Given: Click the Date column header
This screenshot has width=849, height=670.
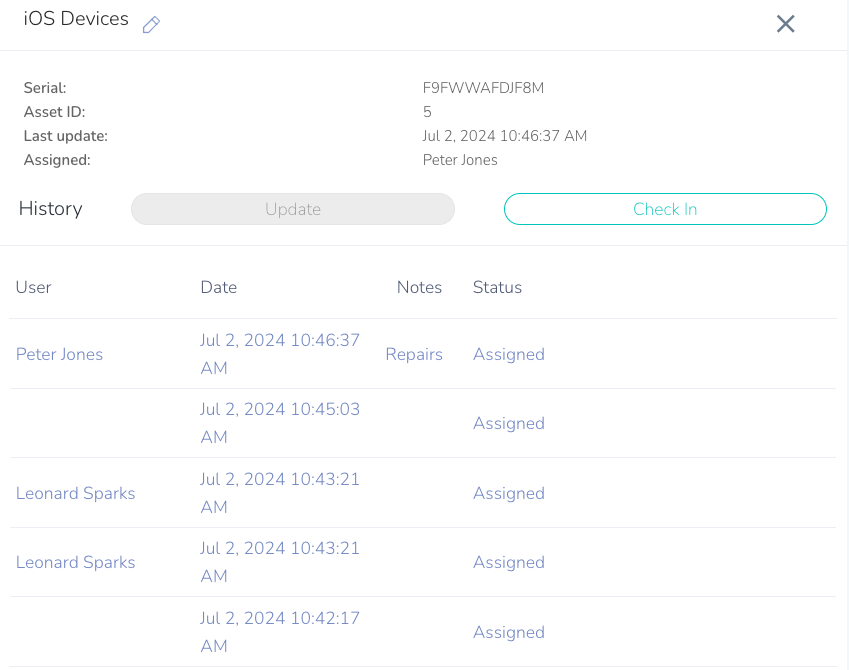Looking at the screenshot, I should [218, 287].
